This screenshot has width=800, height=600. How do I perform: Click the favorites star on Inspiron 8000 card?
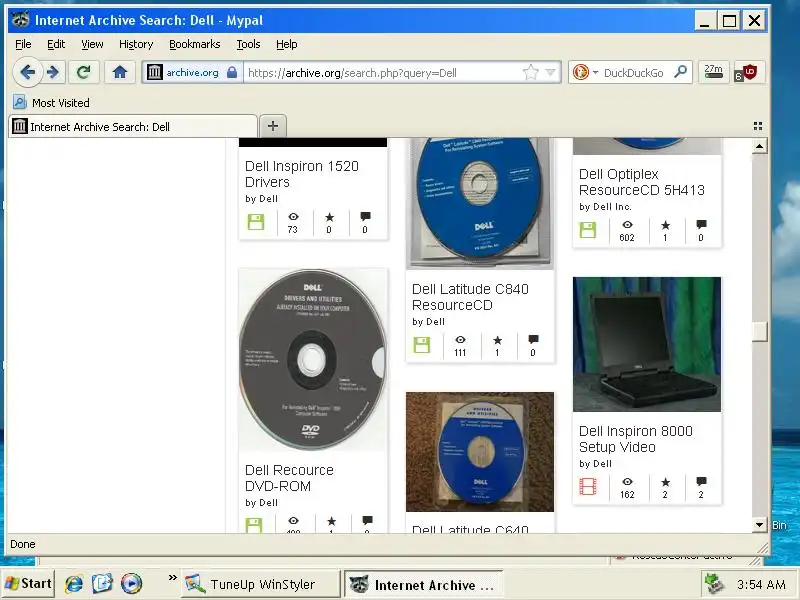coord(665,482)
